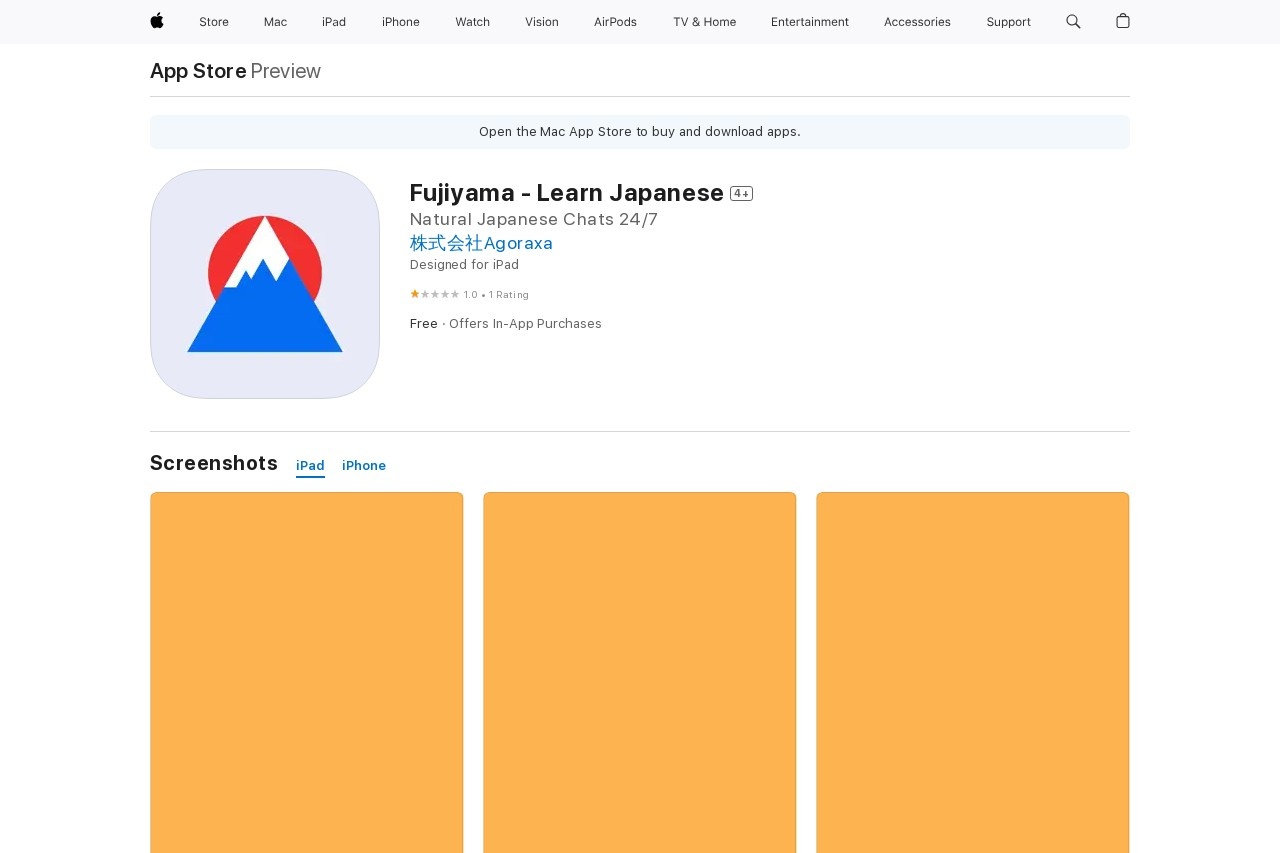Open the third orange screenshot thumbnail
Screen dimensions: 1280x853
(x=973, y=672)
